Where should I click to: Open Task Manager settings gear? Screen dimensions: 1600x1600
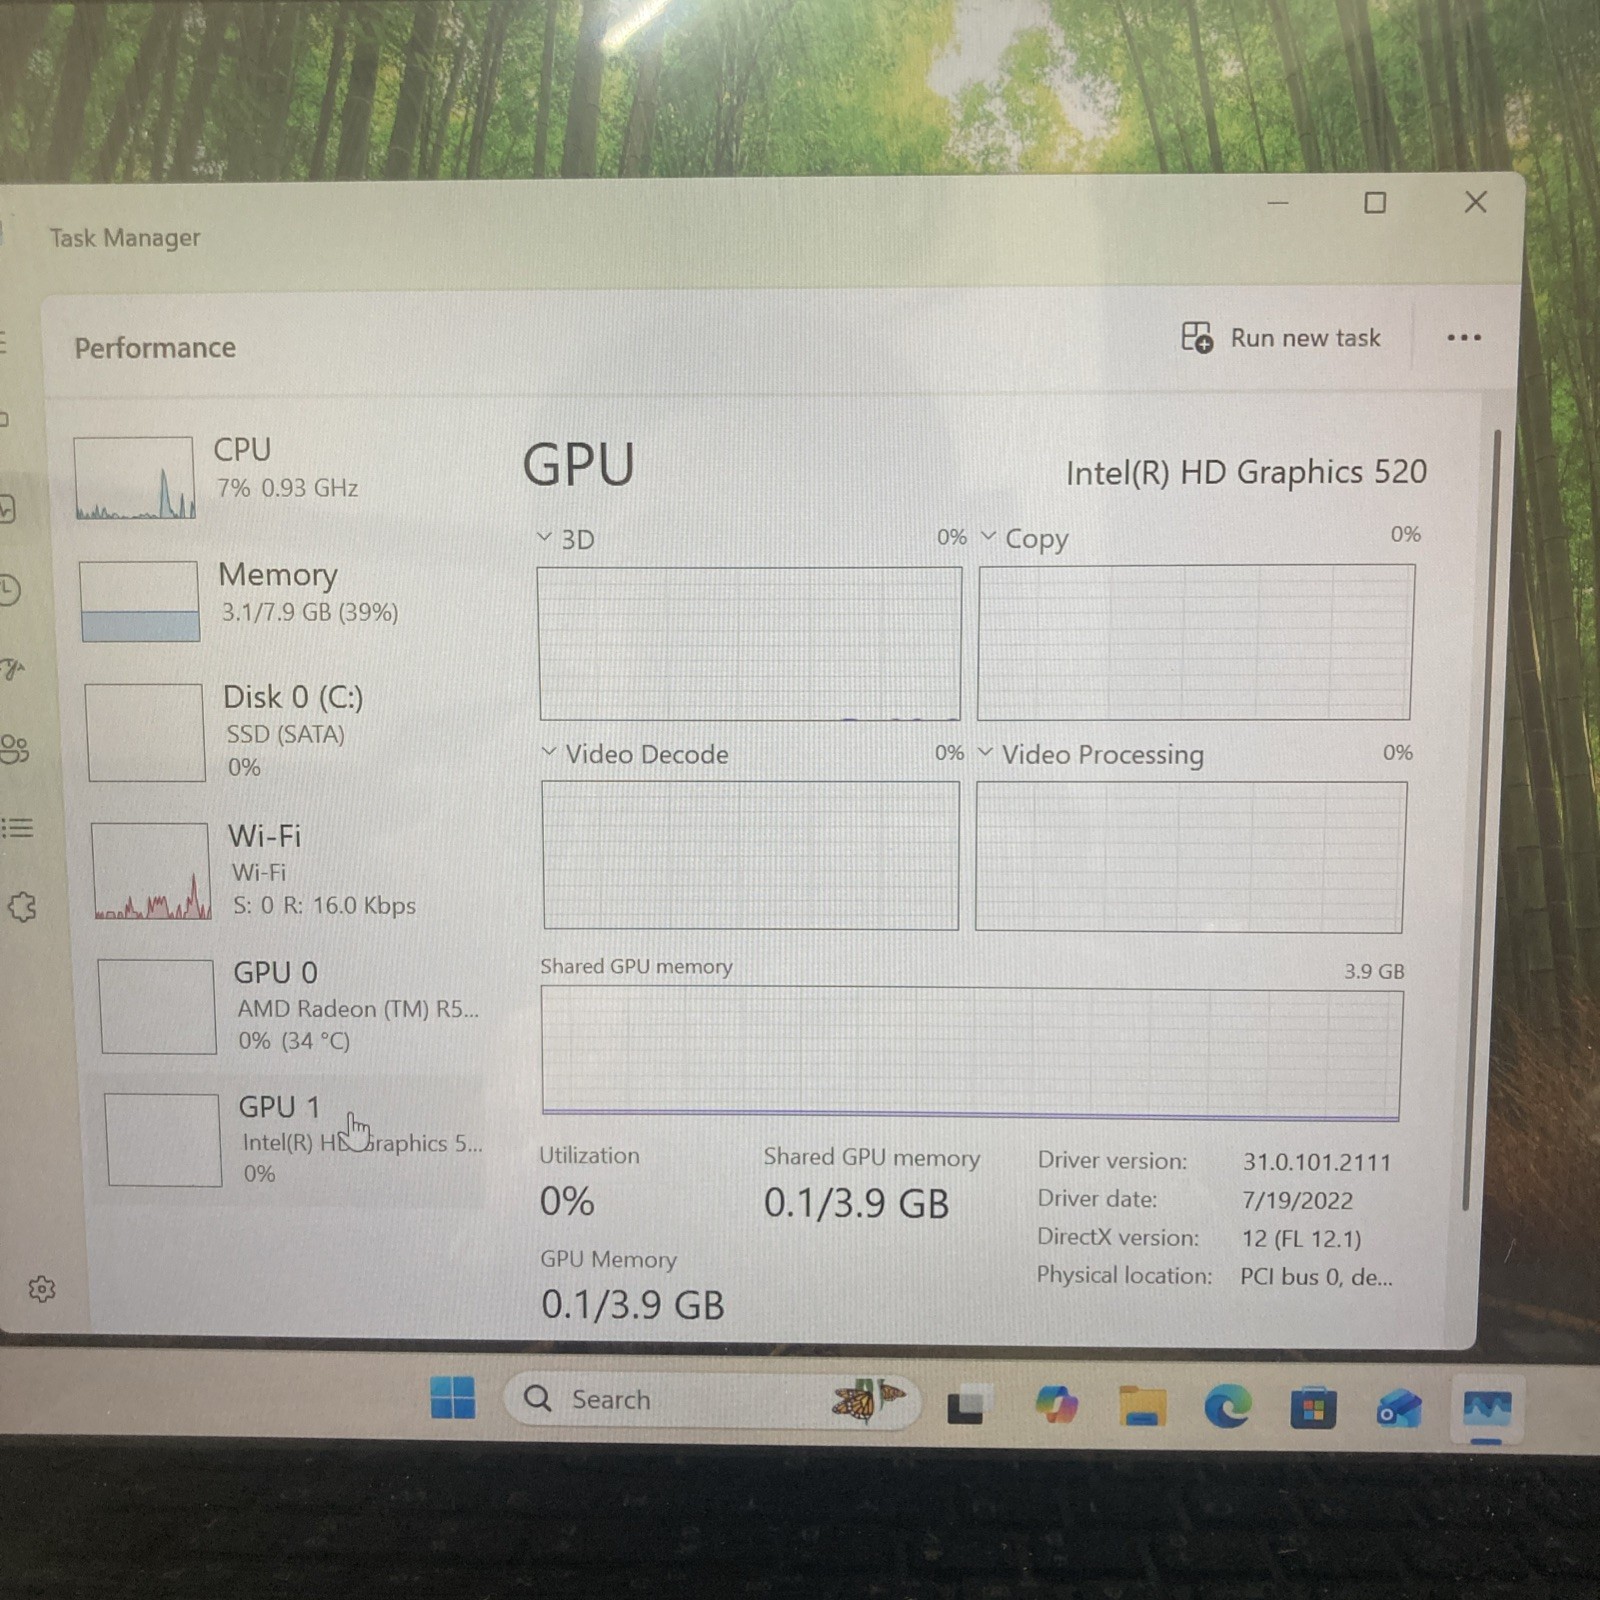coord(41,1289)
